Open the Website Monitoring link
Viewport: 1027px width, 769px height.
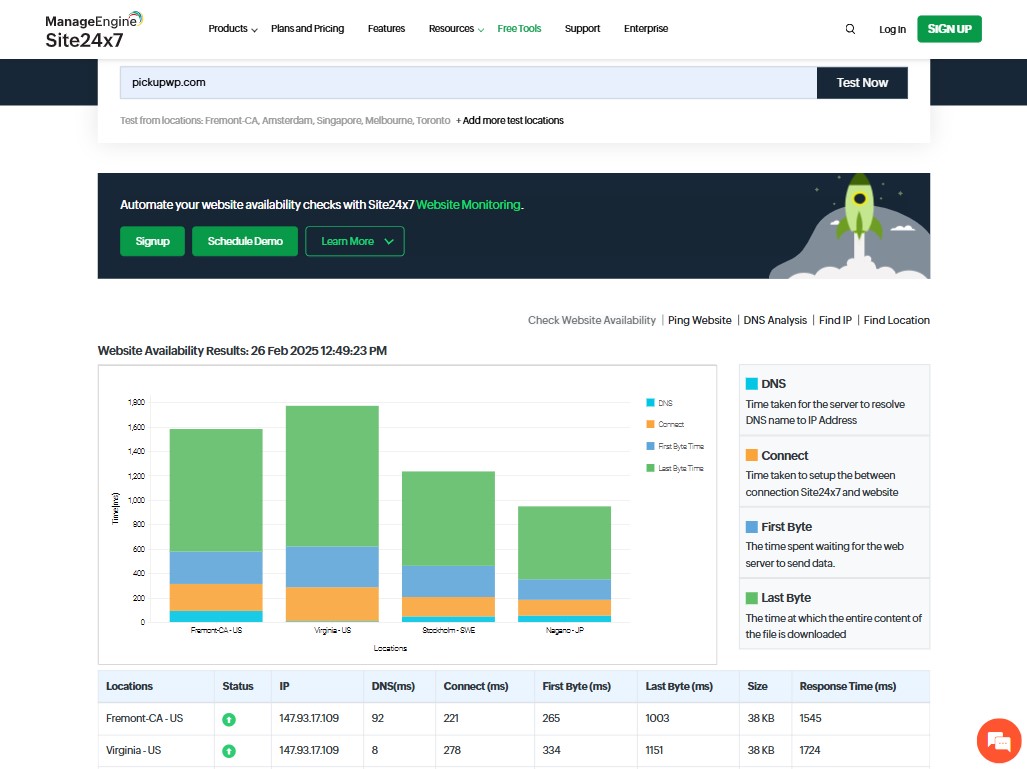[x=468, y=205]
